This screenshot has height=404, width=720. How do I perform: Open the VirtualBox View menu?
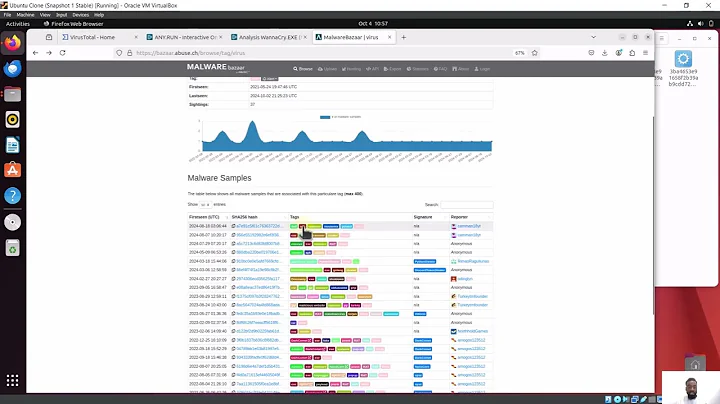[45, 15]
